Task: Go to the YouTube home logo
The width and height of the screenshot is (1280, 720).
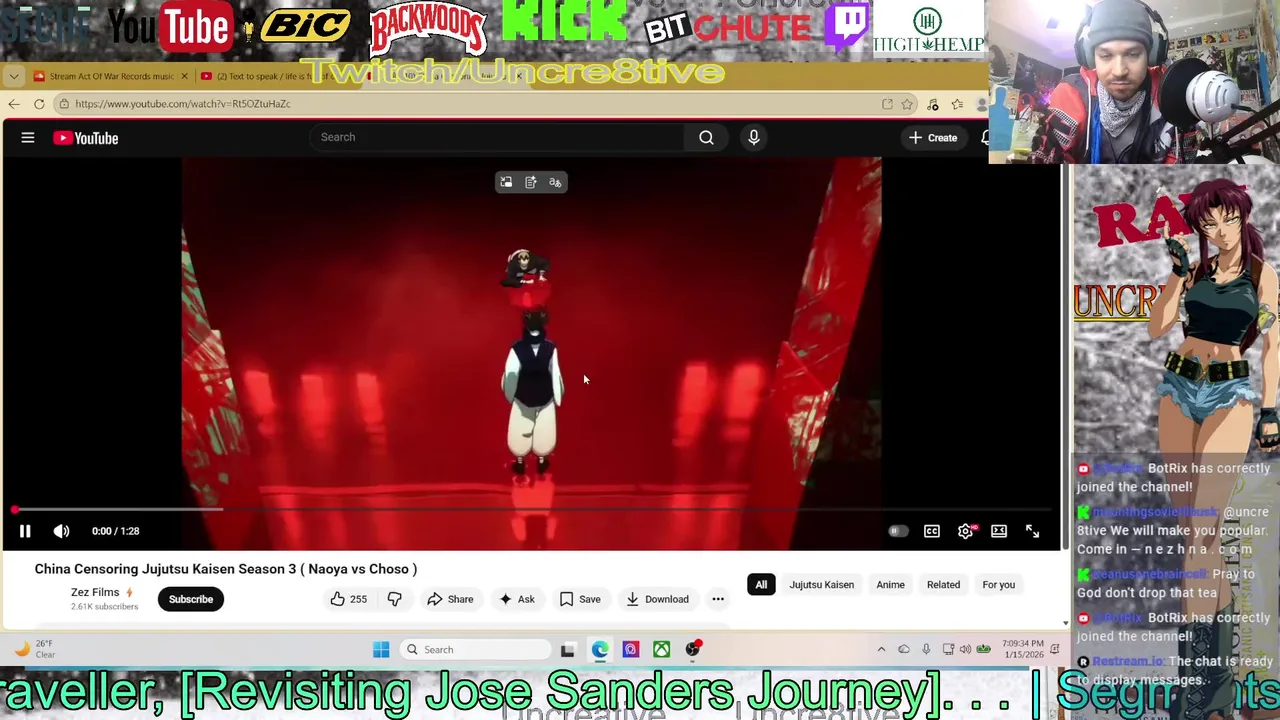Action: [86, 138]
